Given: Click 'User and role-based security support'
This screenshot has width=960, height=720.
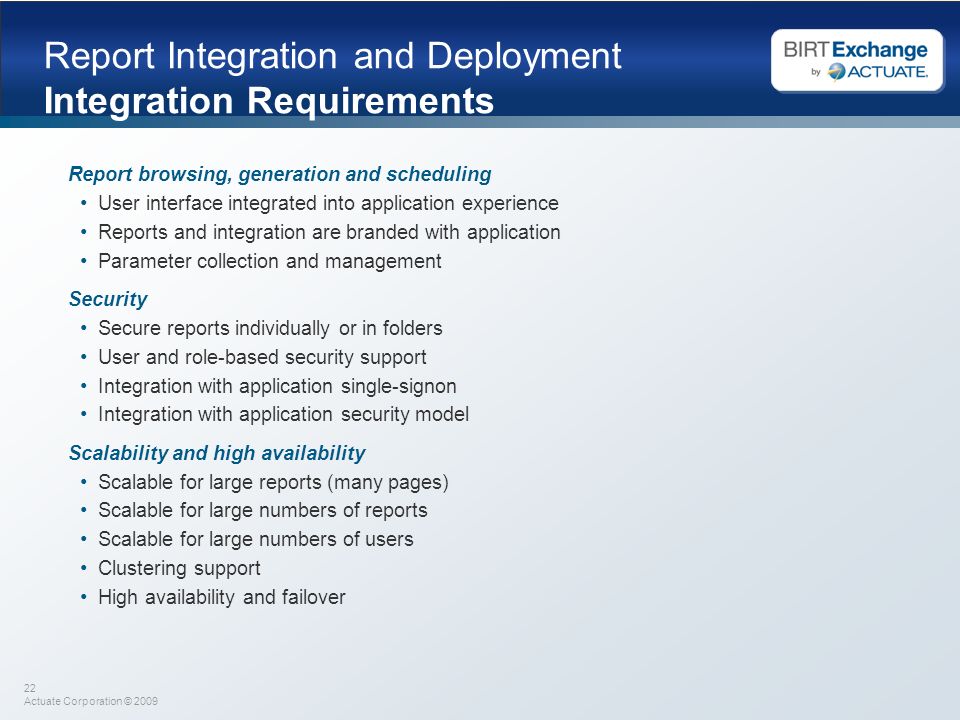Looking at the screenshot, I should (x=262, y=357).
